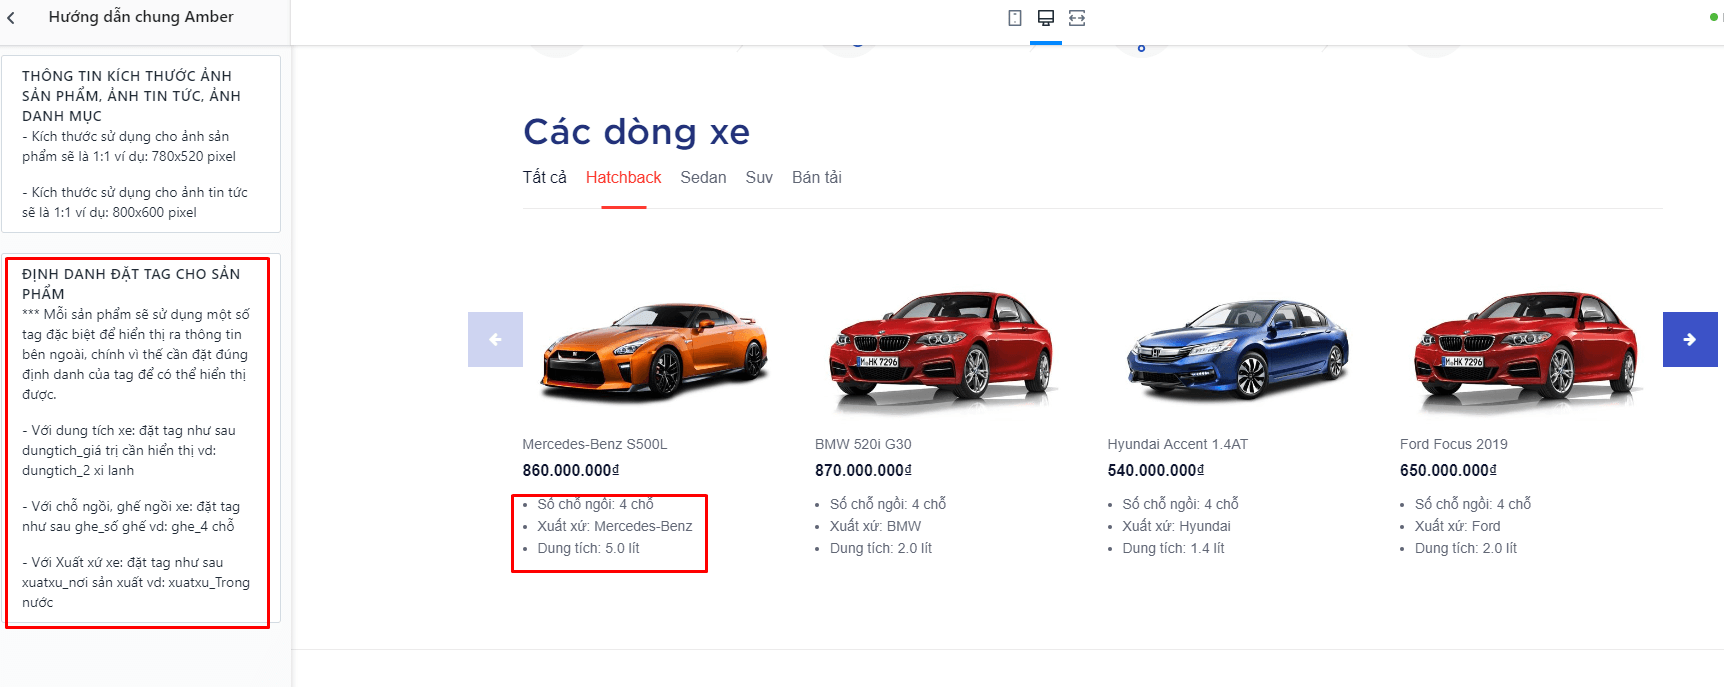Switch to desktop preview icon
1724x687 pixels.
pos(1046,18)
